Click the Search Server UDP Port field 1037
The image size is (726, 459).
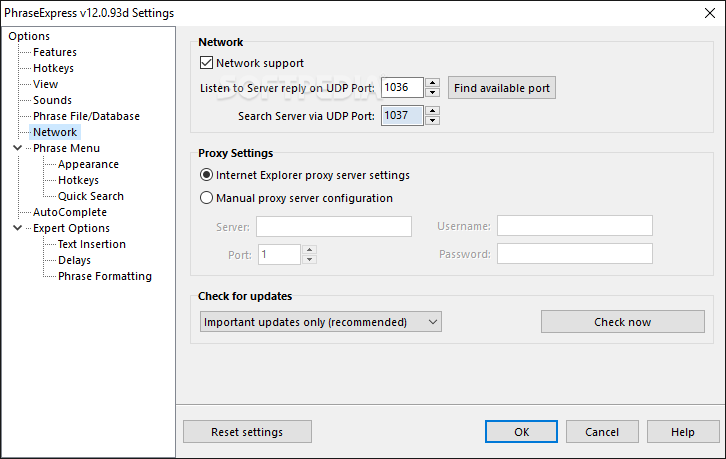pyautogui.click(x=402, y=115)
